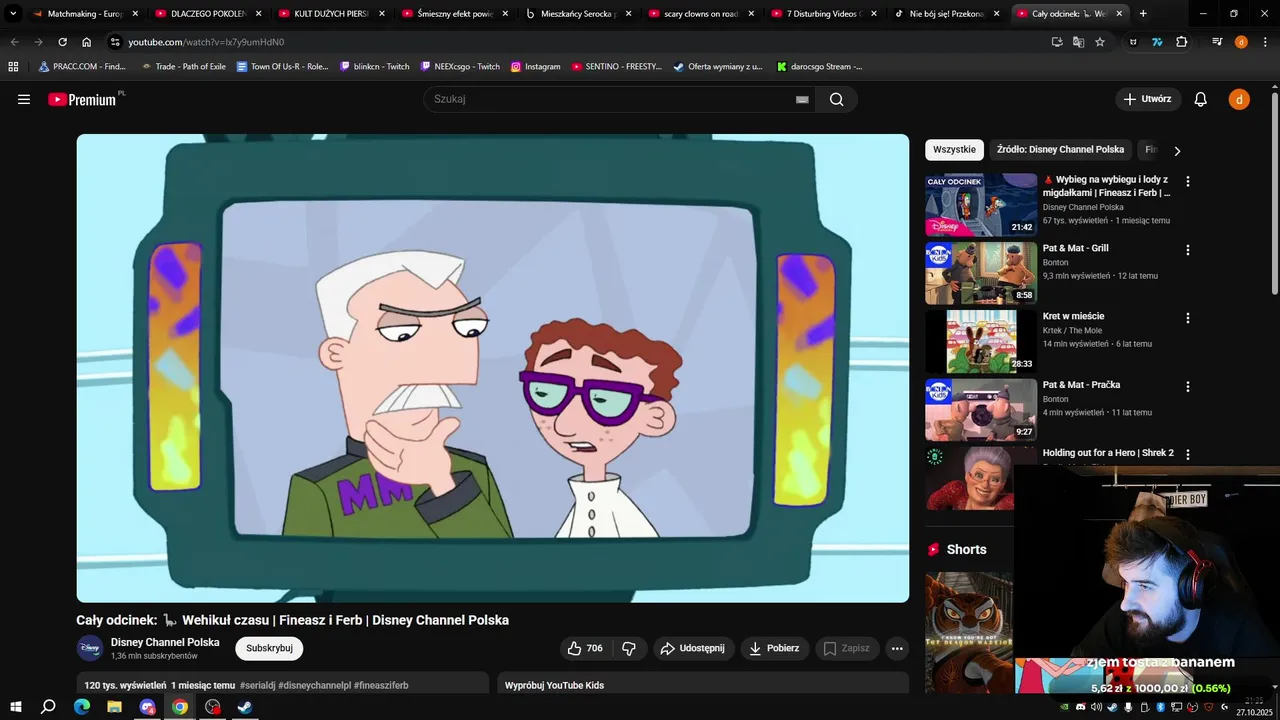Screen dimensions: 1280x720
Task: Open blinkcn - Twitch bookmark
Action: click(374, 66)
